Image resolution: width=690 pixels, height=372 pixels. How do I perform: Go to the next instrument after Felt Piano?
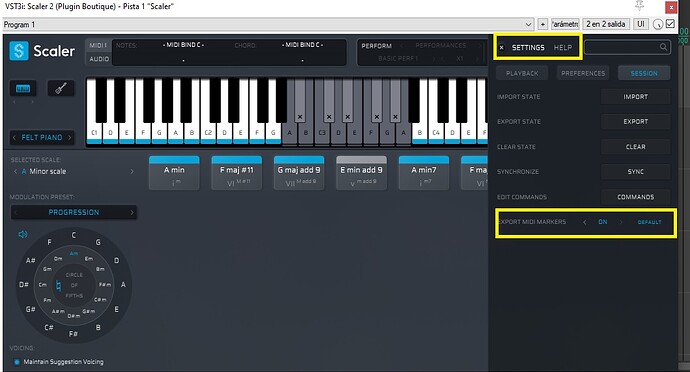[x=69, y=138]
